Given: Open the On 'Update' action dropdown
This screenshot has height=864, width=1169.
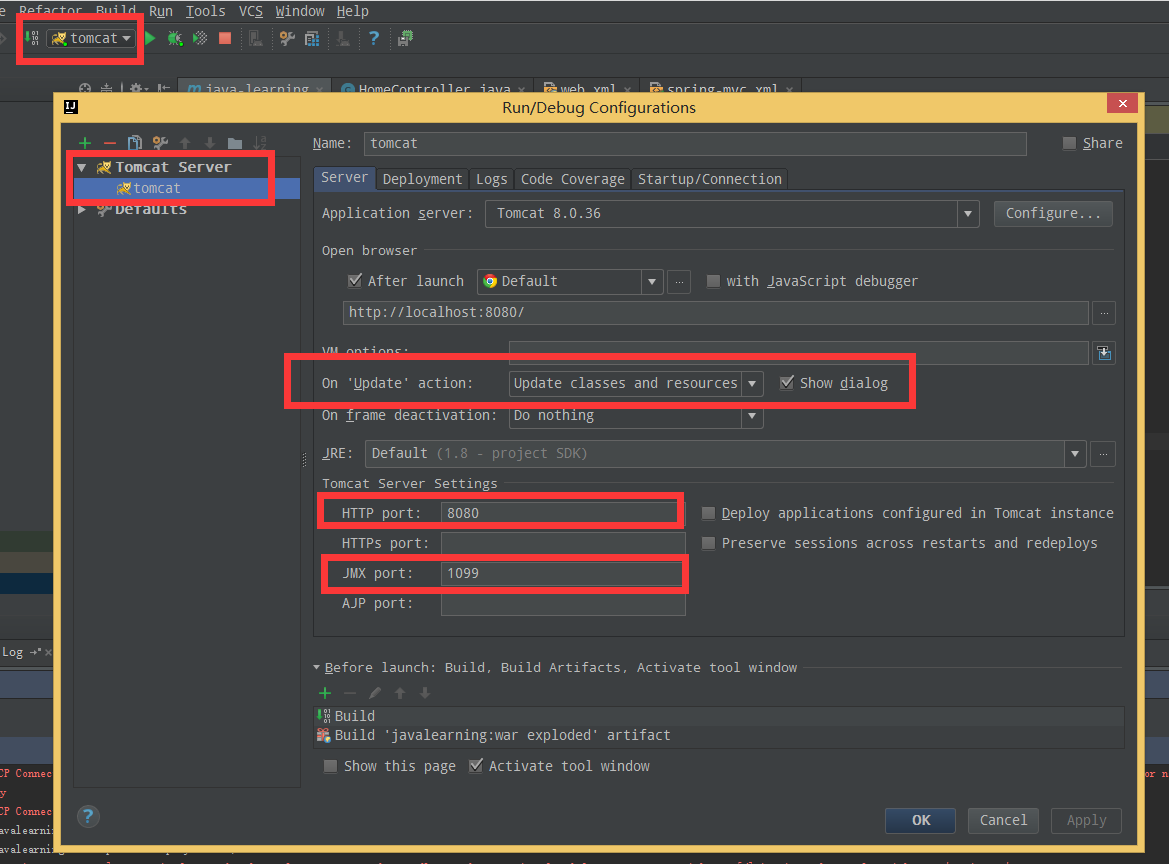Looking at the screenshot, I should (752, 383).
